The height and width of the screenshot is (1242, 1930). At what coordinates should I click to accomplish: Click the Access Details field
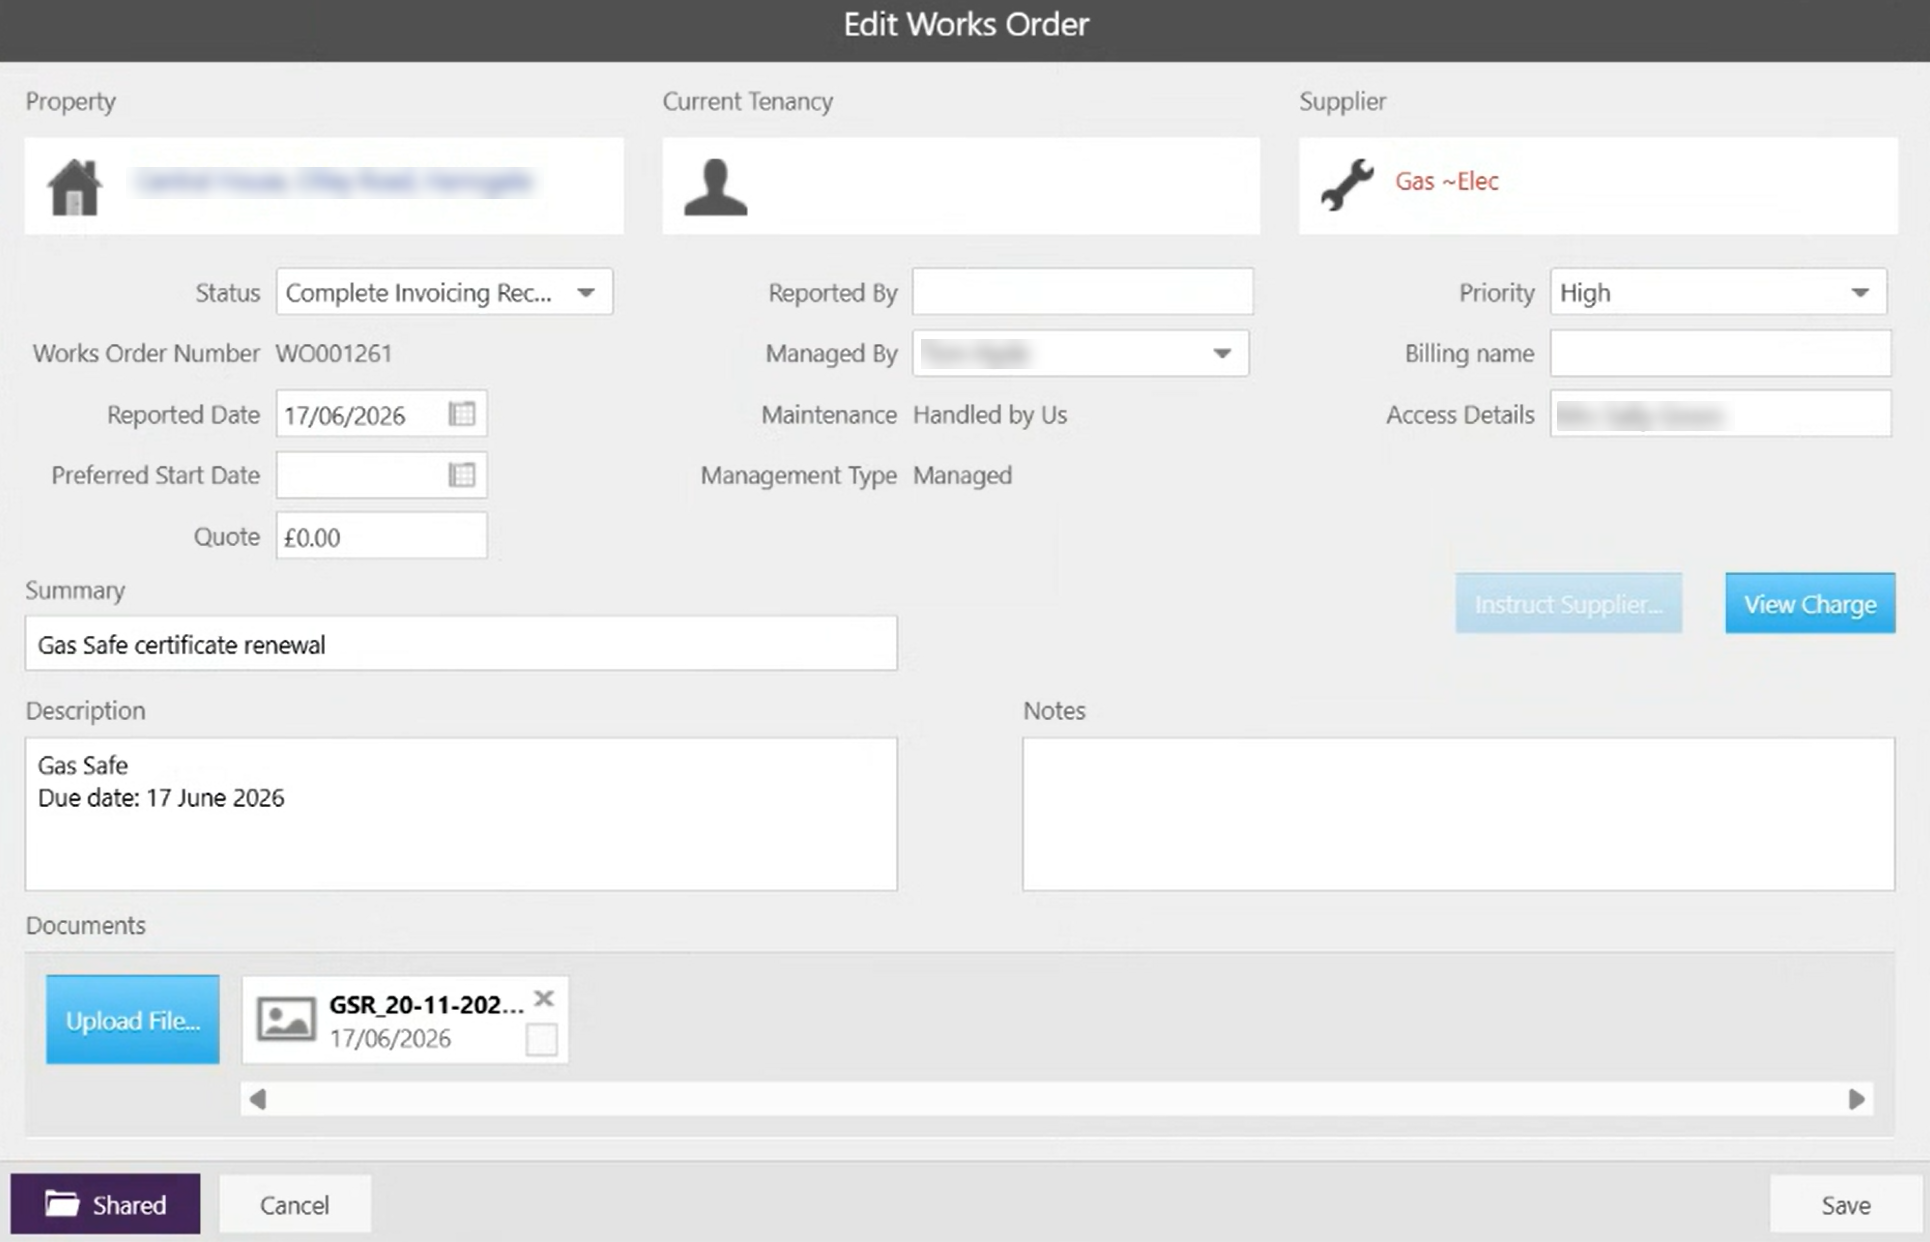click(x=1720, y=414)
